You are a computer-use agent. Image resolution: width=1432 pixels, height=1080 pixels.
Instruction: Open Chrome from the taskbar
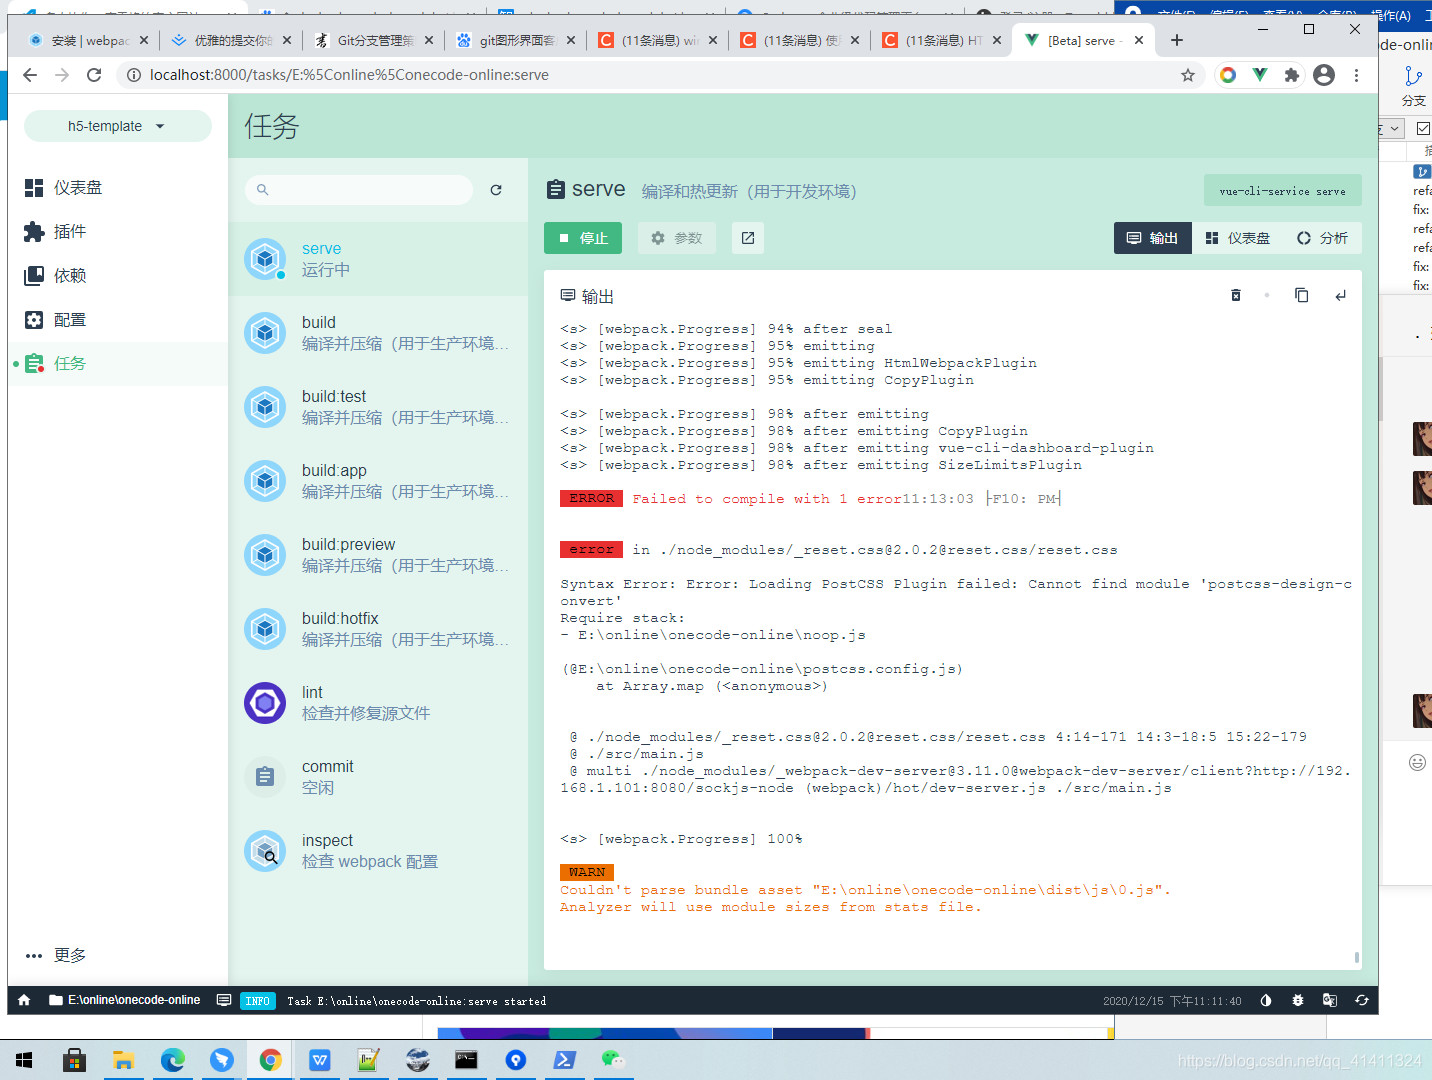pyautogui.click(x=270, y=1060)
